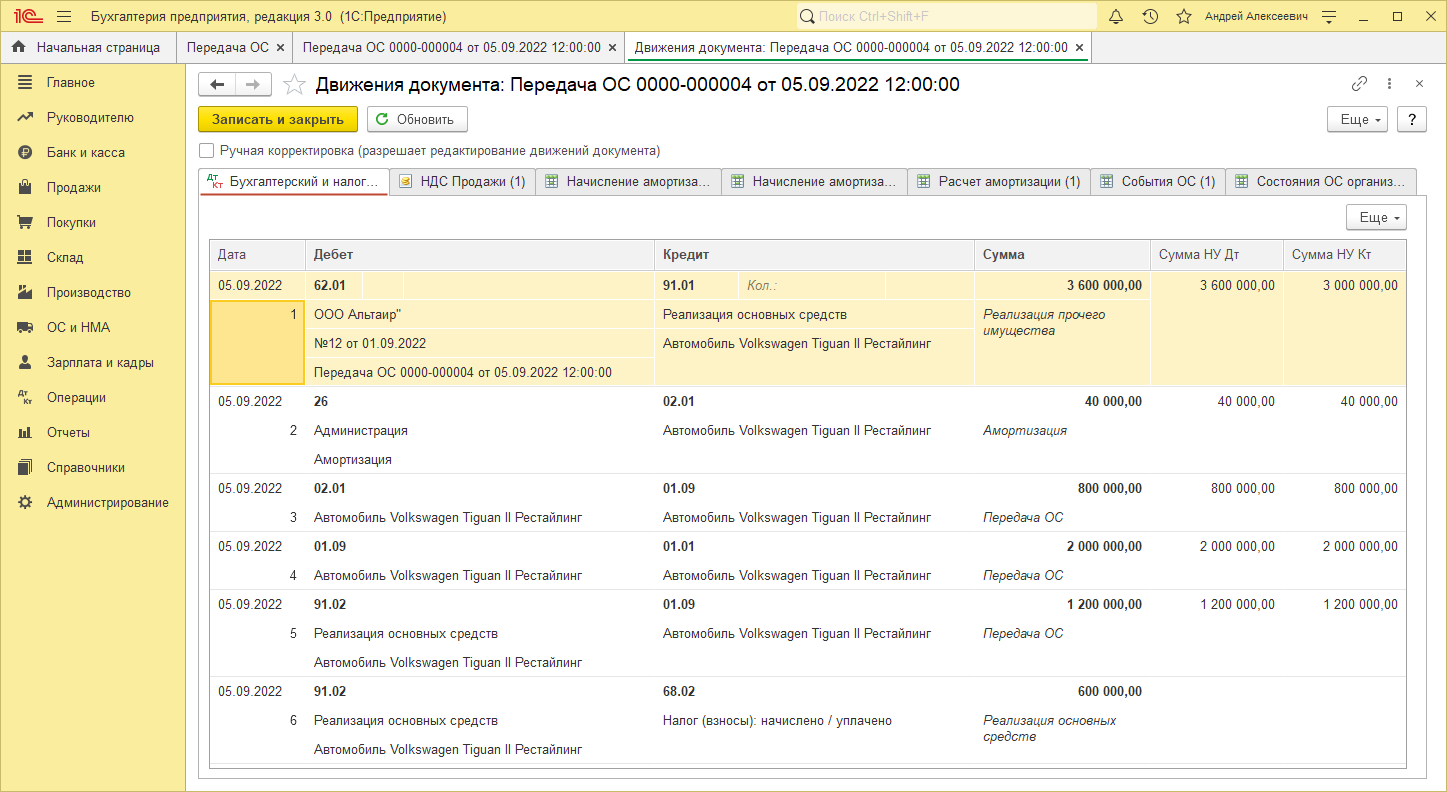Click the 1C logo icon
This screenshot has width=1447, height=792.
(26, 17)
